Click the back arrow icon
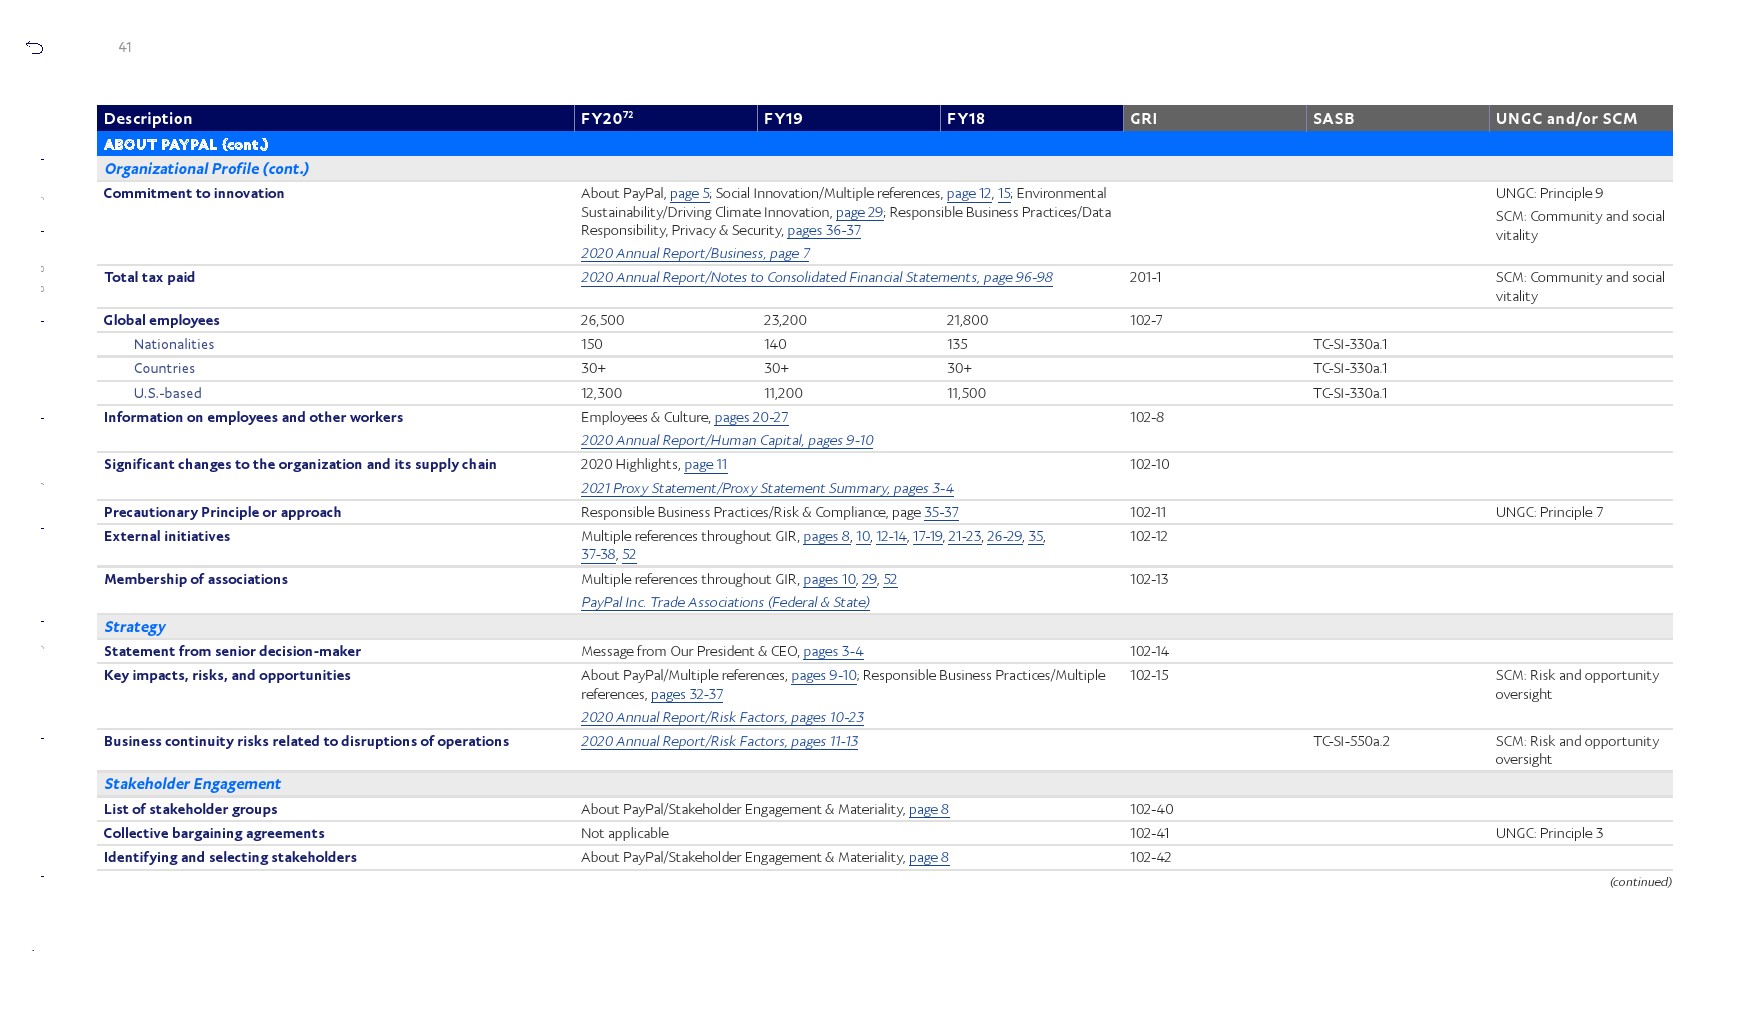The height and width of the screenshot is (1020, 1740). coord(35,47)
